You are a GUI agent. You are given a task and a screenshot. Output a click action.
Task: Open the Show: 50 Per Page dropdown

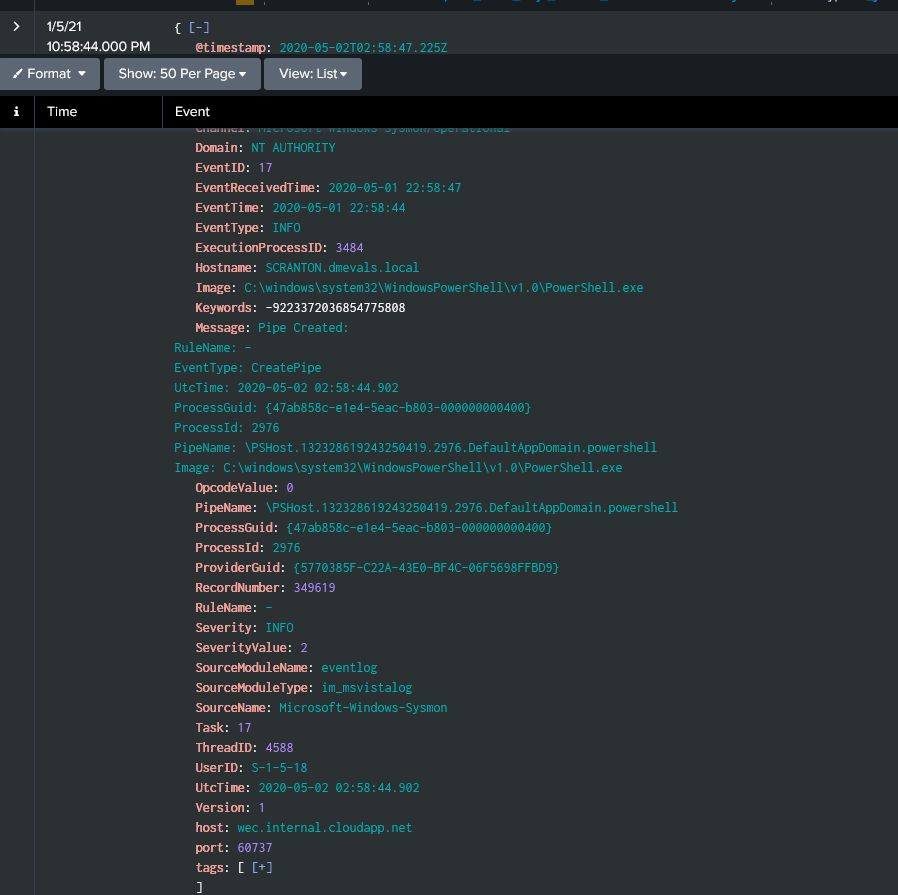point(182,74)
